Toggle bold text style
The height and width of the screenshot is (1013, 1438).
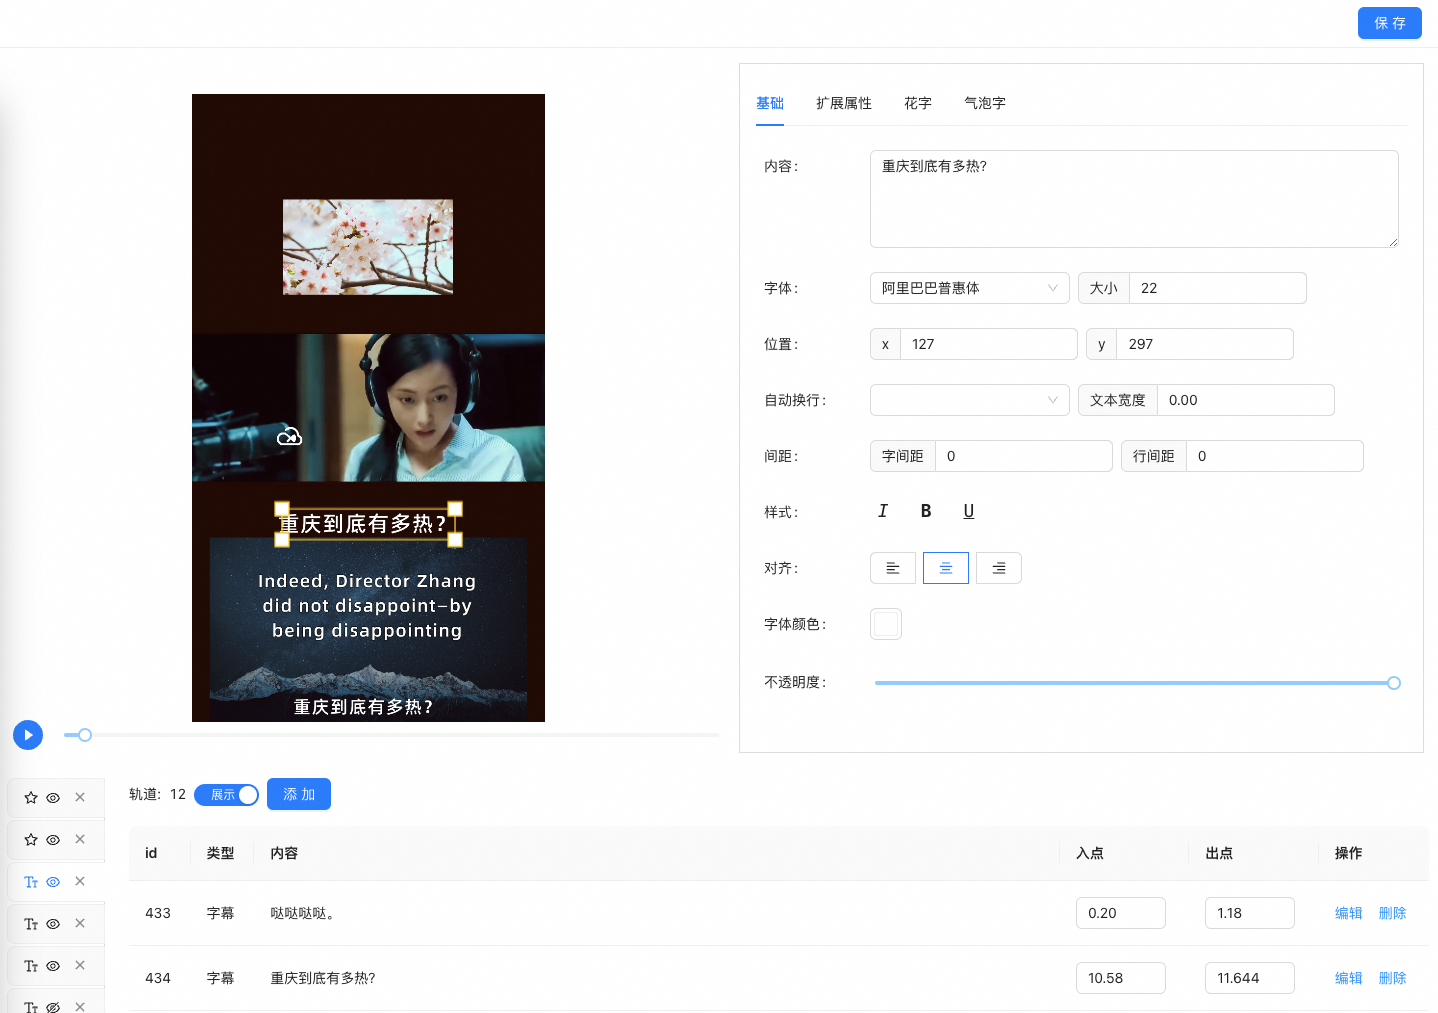(926, 511)
